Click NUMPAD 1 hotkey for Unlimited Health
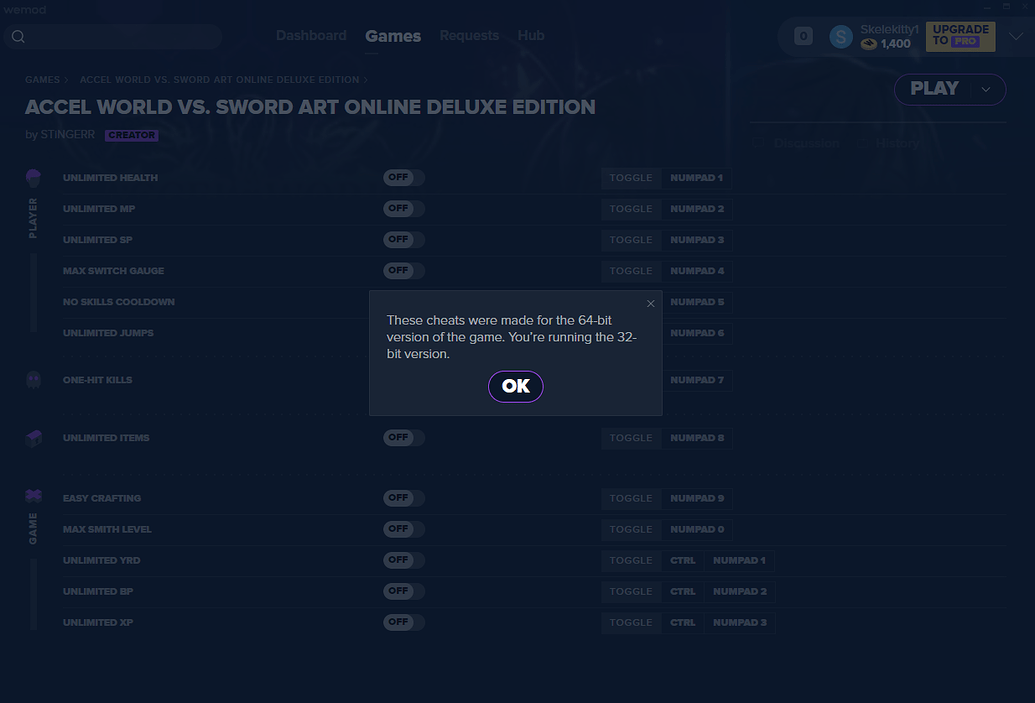The width and height of the screenshot is (1035, 703). pos(696,178)
